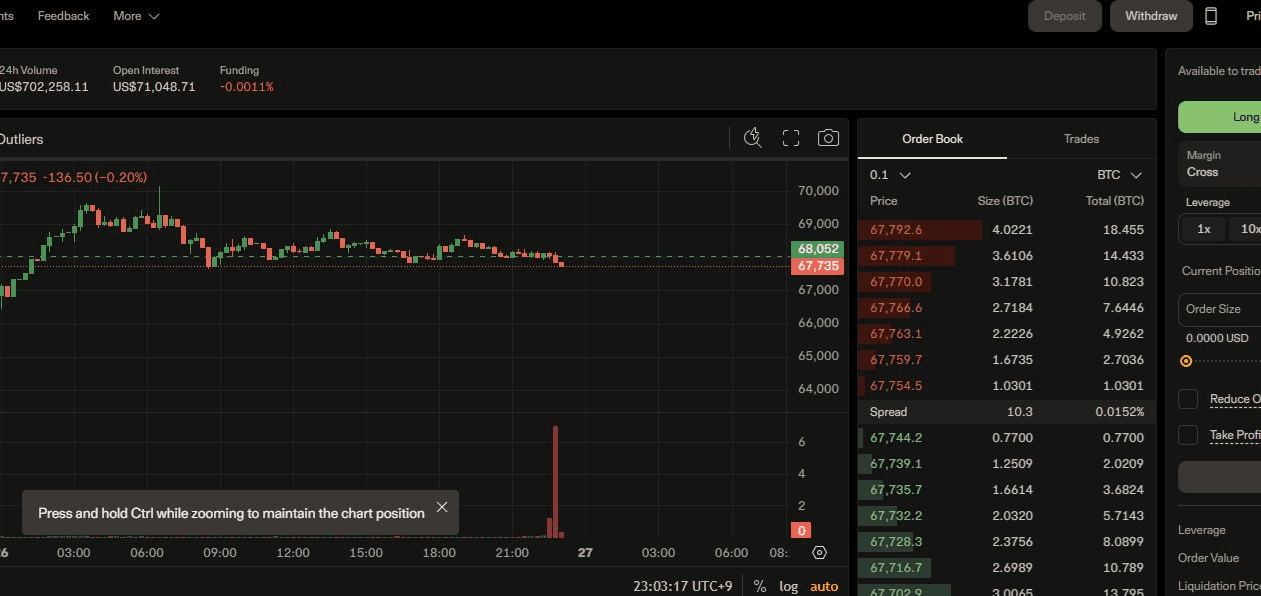Toggle auto scale on chart
Image resolution: width=1261 pixels, height=596 pixels.
[x=824, y=586]
